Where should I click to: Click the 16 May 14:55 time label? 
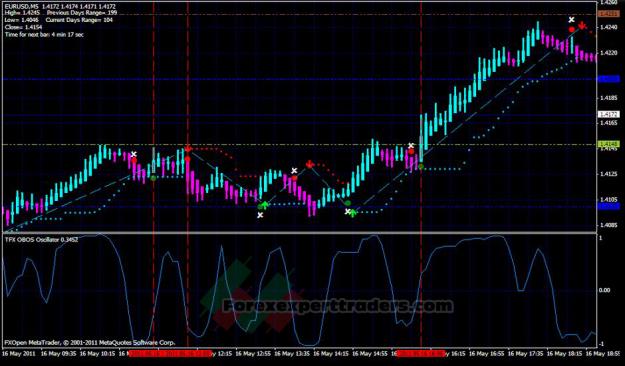point(369,354)
